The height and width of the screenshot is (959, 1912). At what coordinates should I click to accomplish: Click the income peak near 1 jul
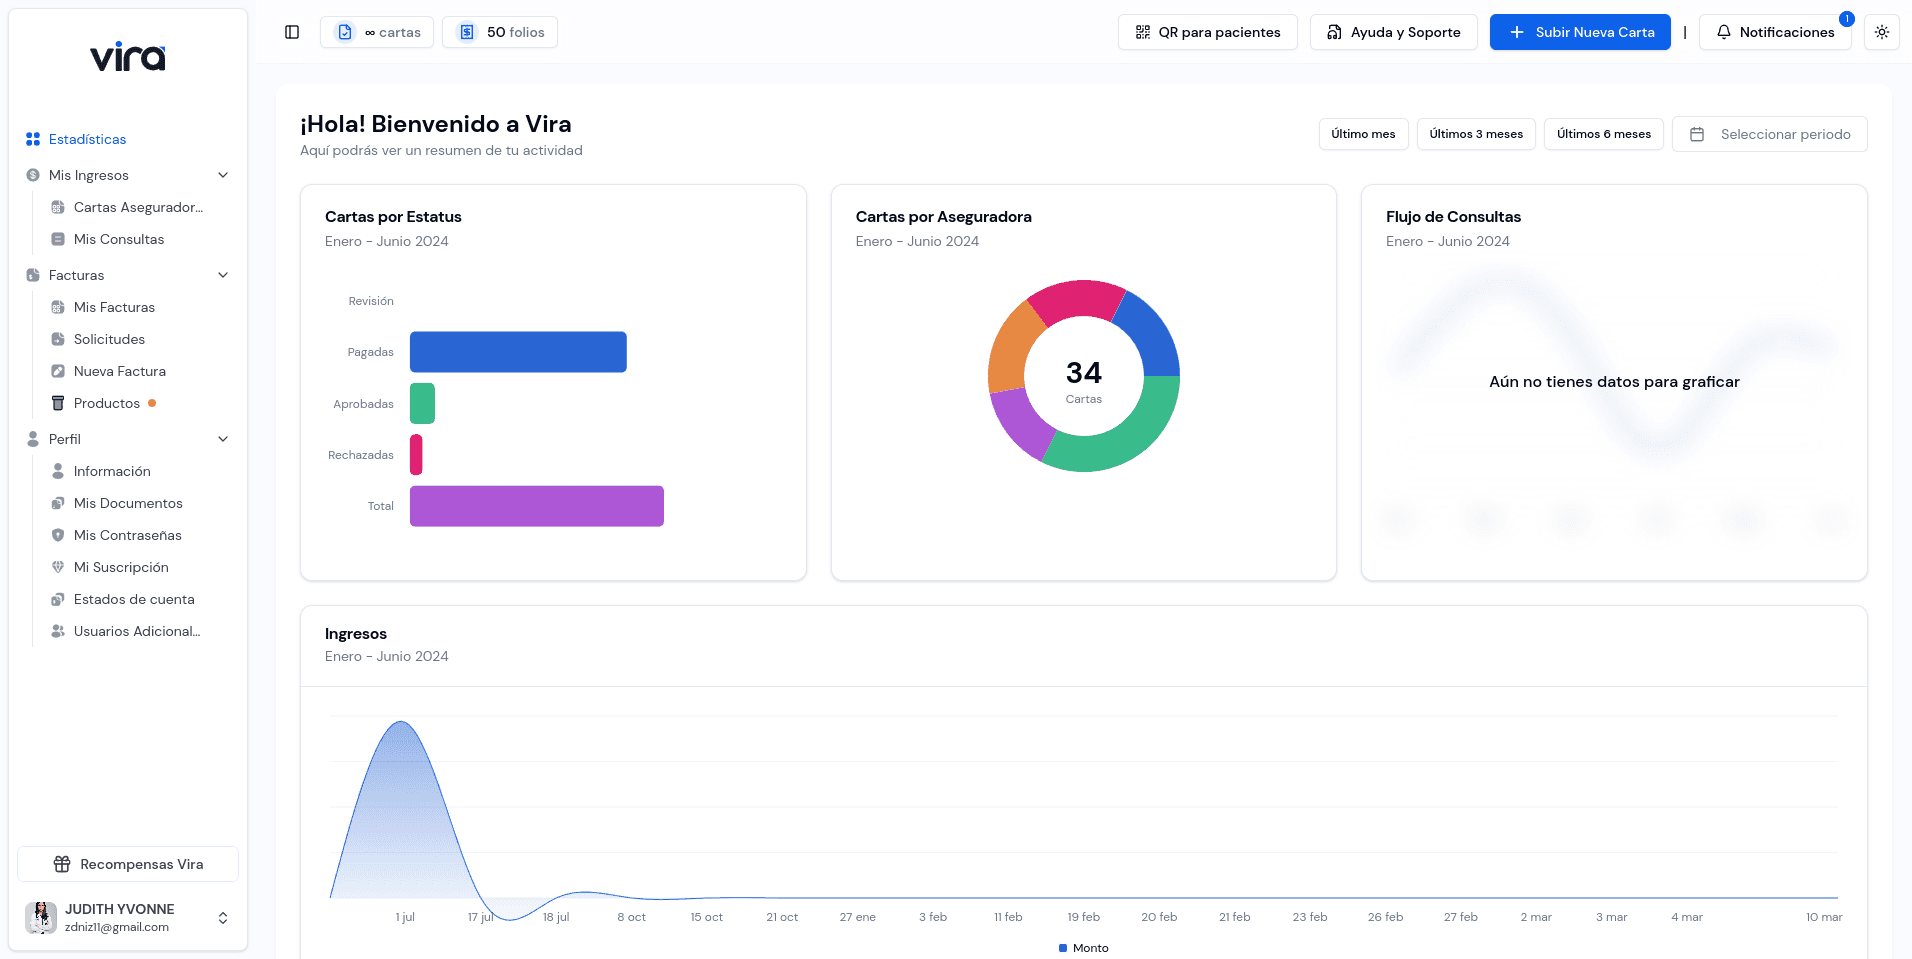pyautogui.click(x=402, y=724)
